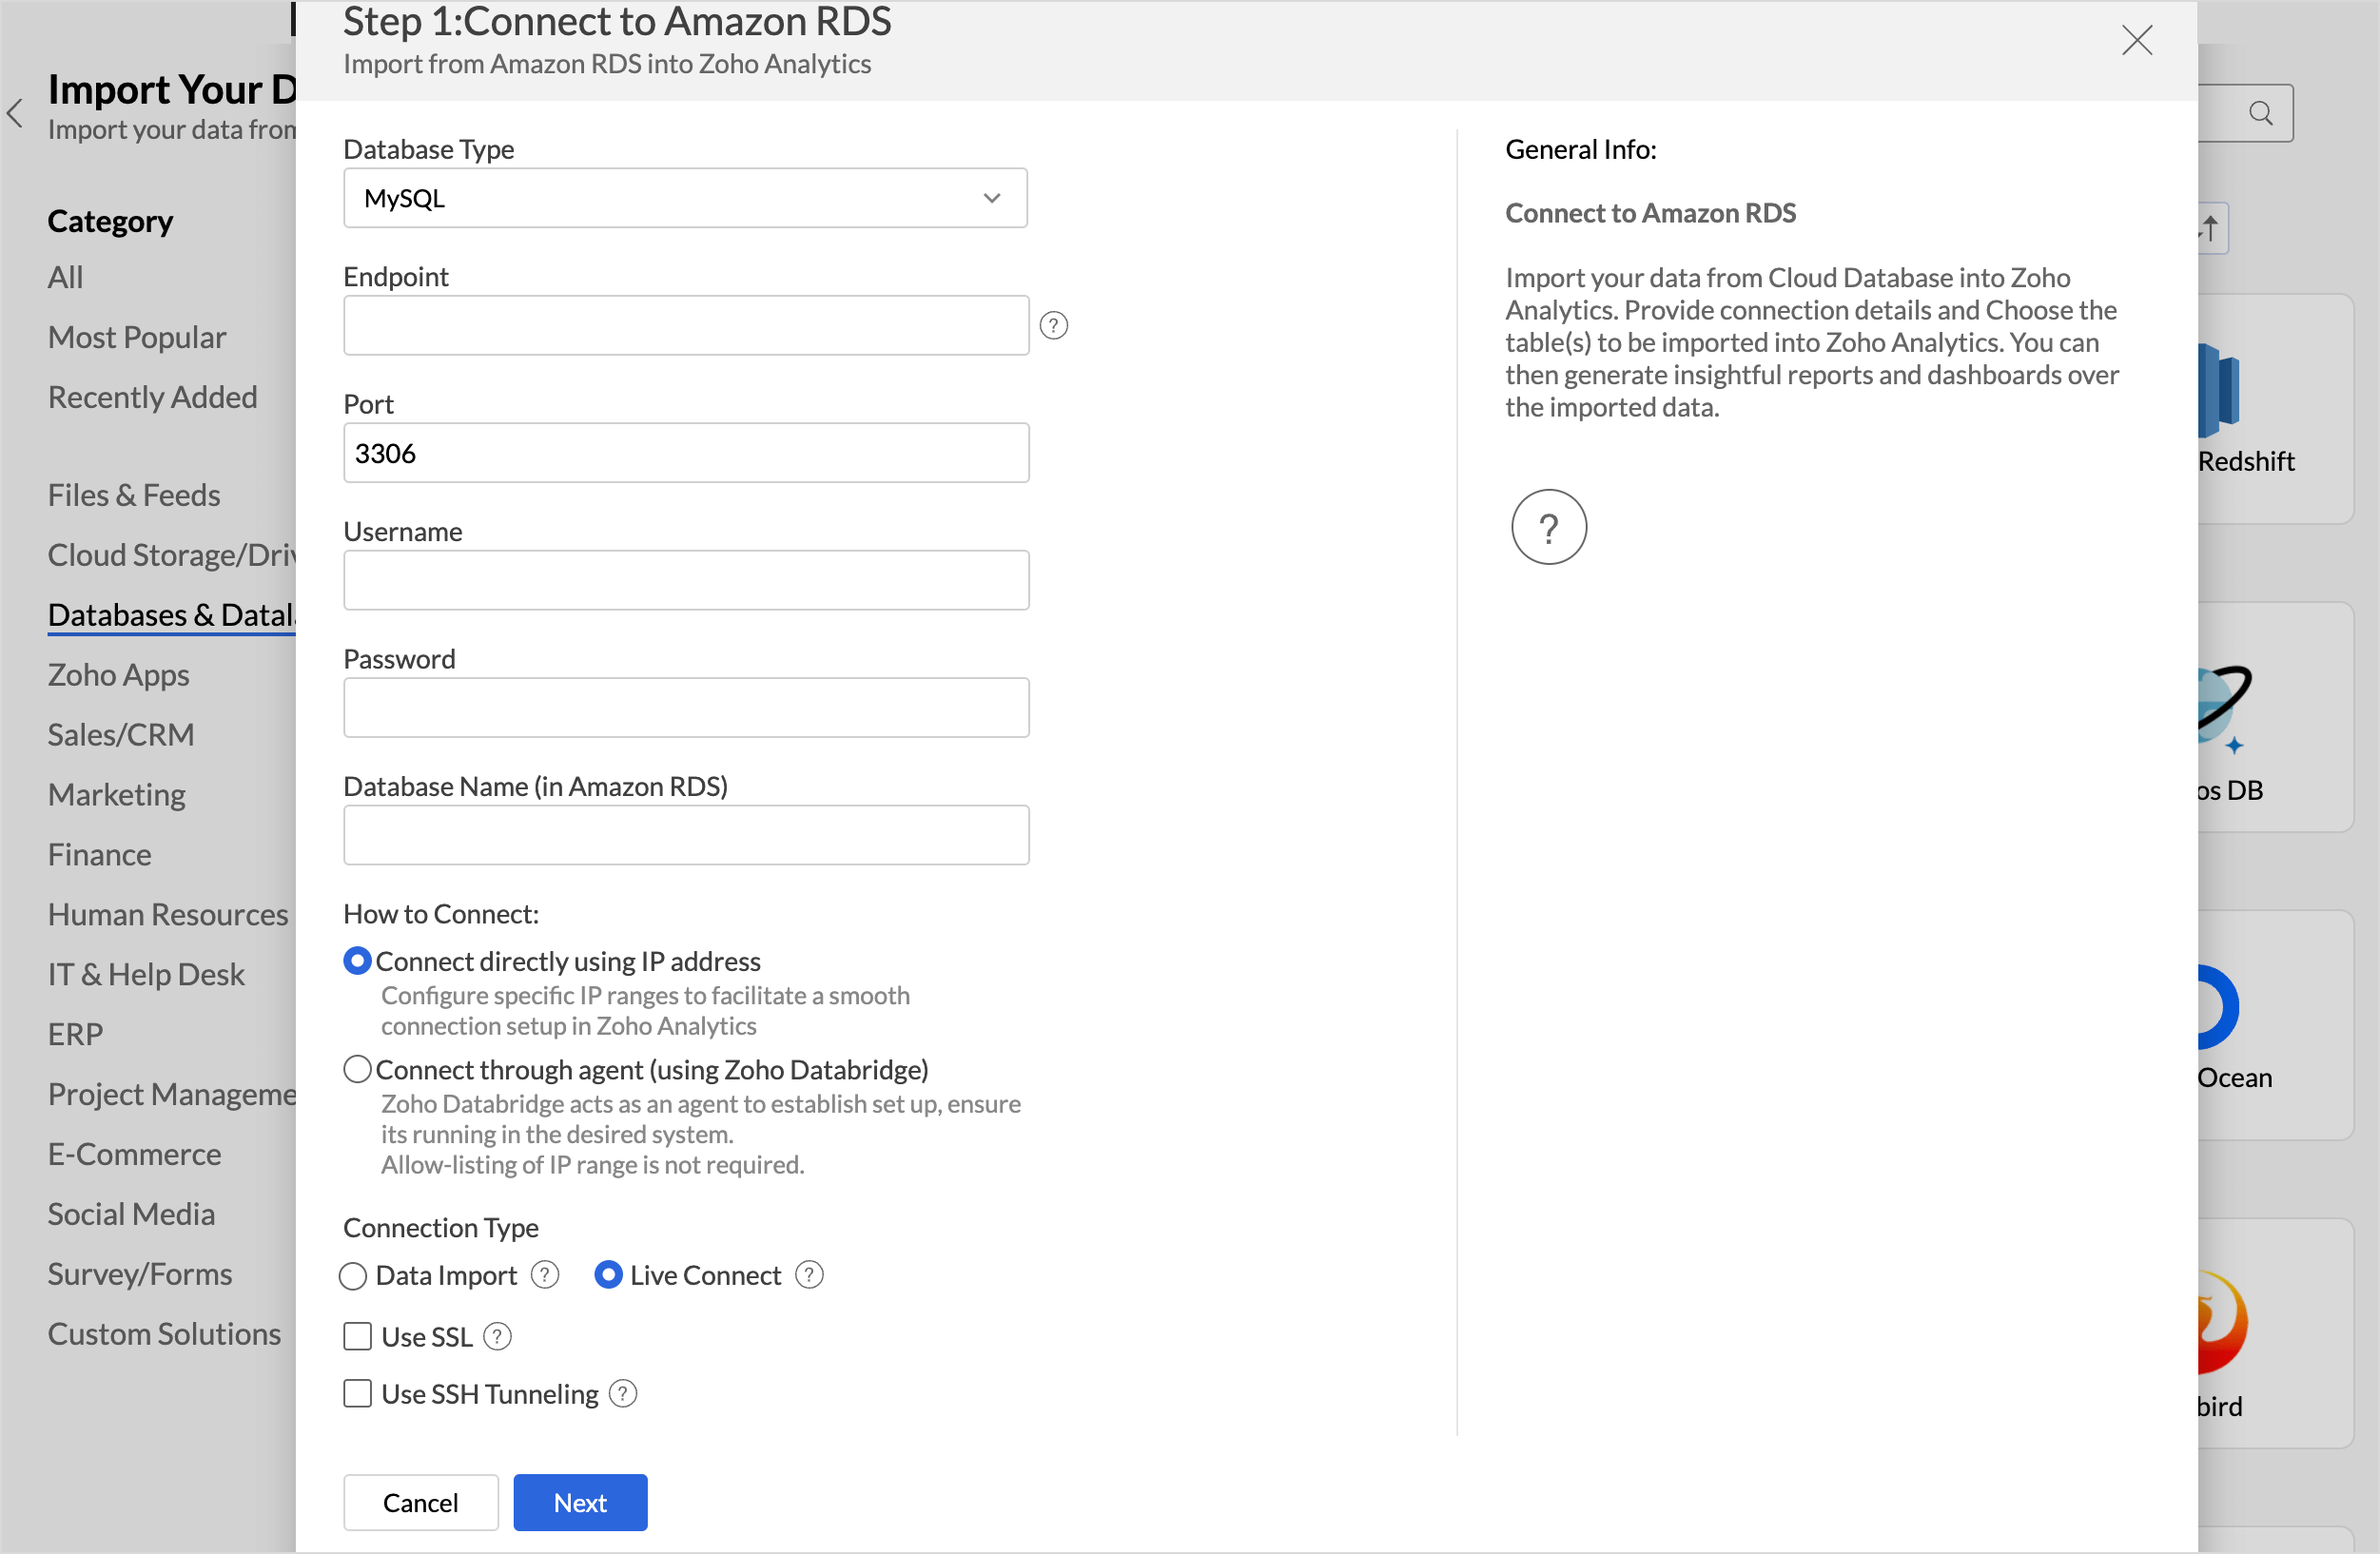Viewport: 2380px width, 1554px height.
Task: Select Connect through agent using Zoho Databridge
Action: 357,1069
